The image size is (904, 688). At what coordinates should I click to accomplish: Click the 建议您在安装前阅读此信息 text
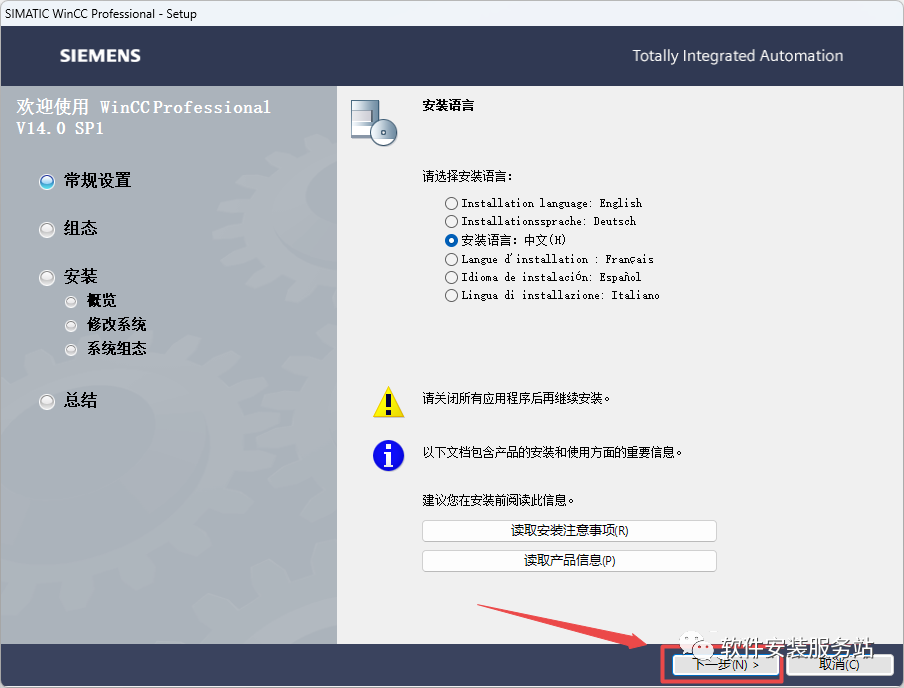[498, 500]
